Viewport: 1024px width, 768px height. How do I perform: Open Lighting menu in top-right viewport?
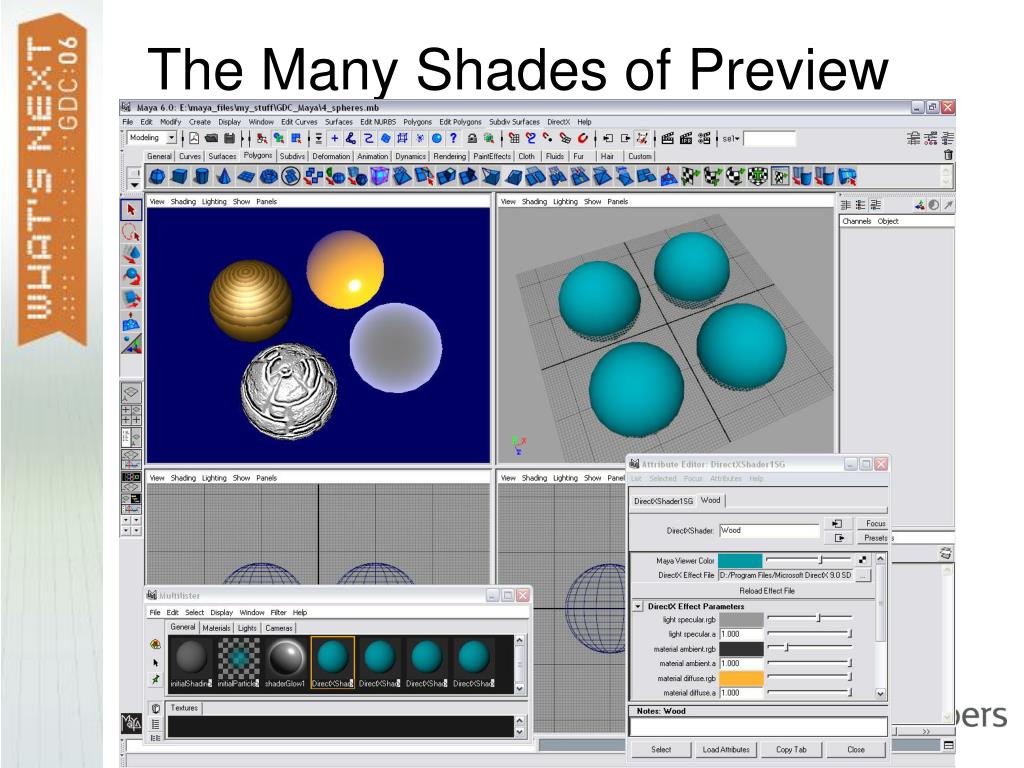pyautogui.click(x=565, y=202)
